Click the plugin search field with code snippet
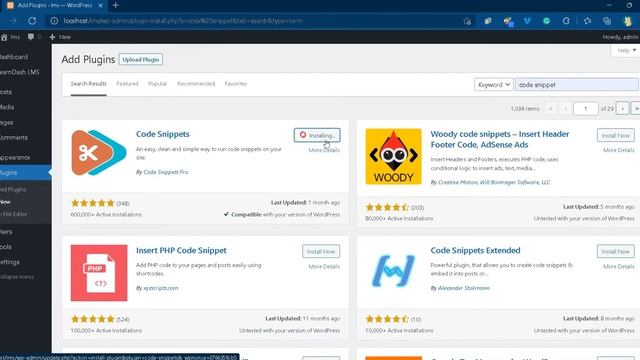Image resolution: width=640 pixels, height=360 pixels. (577, 84)
